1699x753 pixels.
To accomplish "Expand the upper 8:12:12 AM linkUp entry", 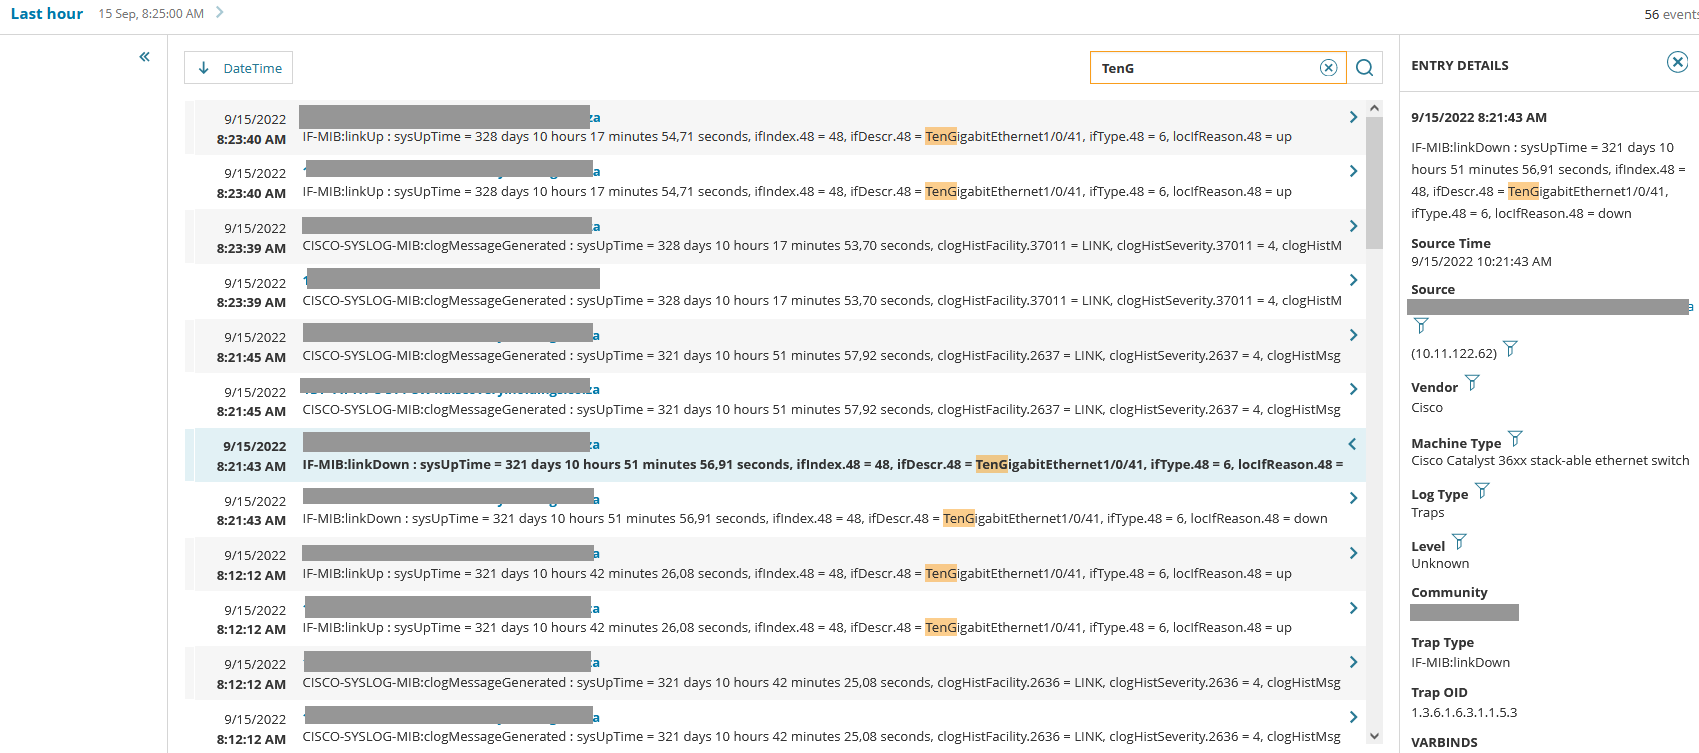I will (1353, 553).
